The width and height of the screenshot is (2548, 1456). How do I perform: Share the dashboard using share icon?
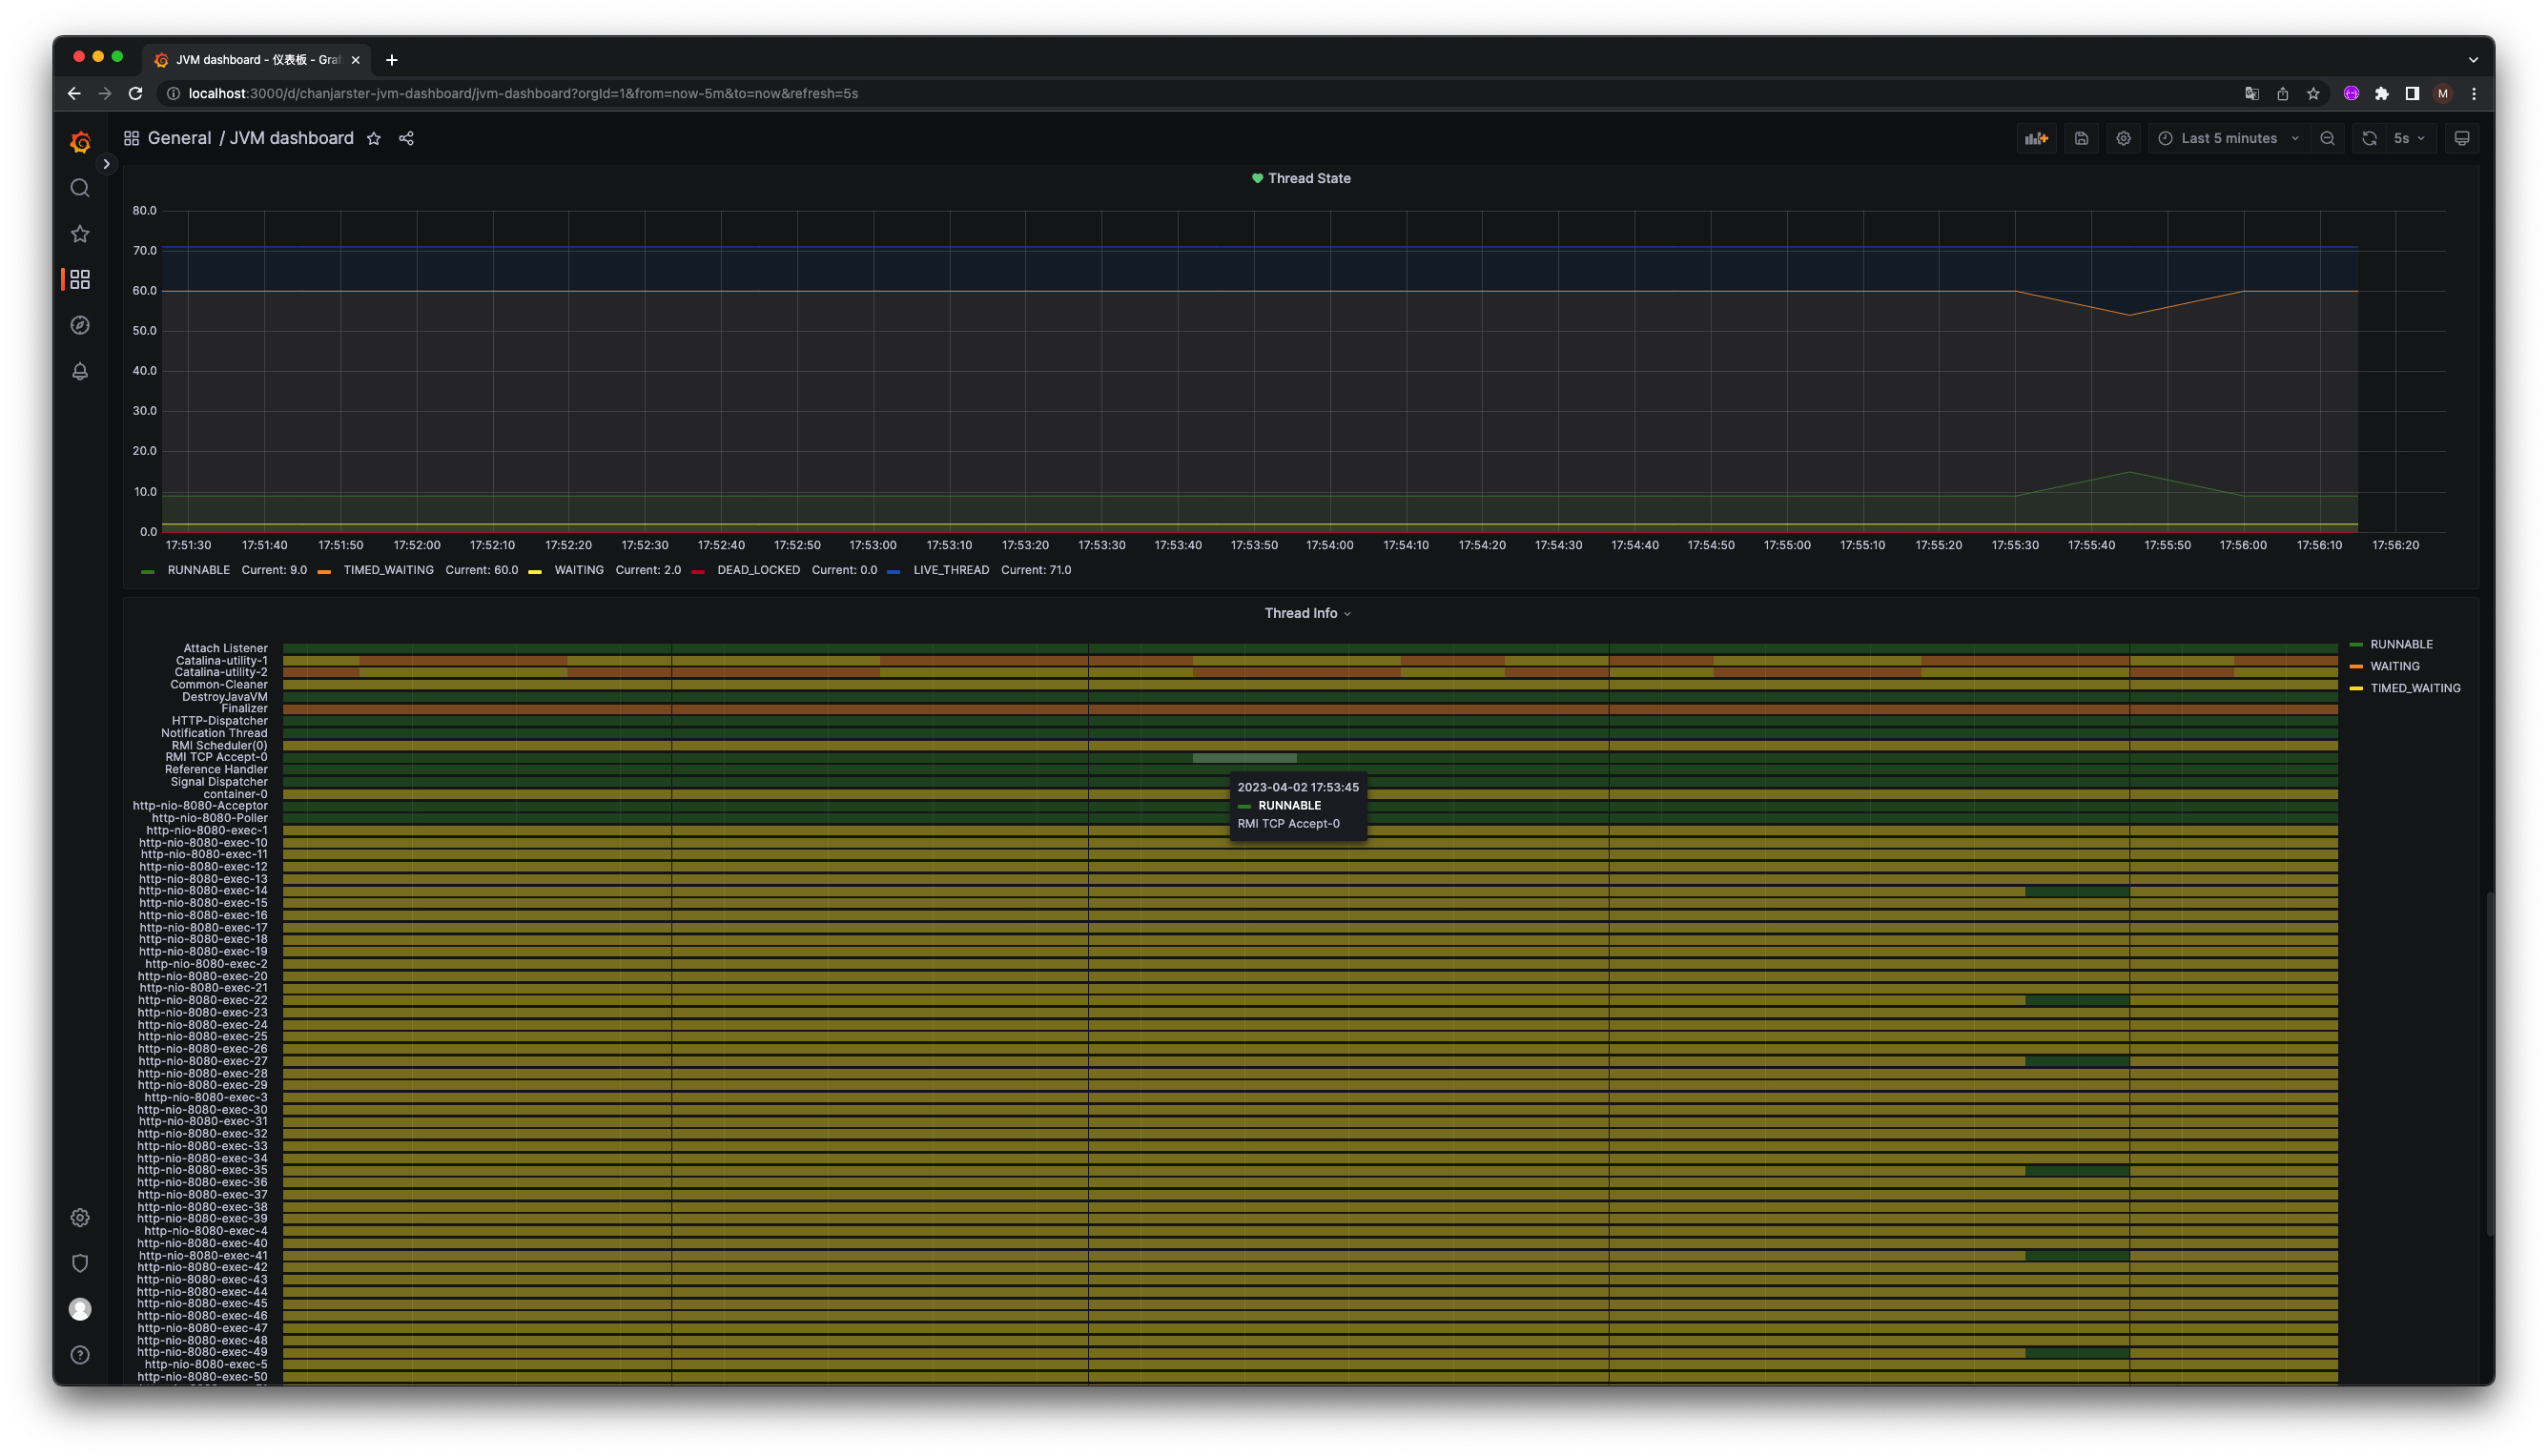(406, 138)
